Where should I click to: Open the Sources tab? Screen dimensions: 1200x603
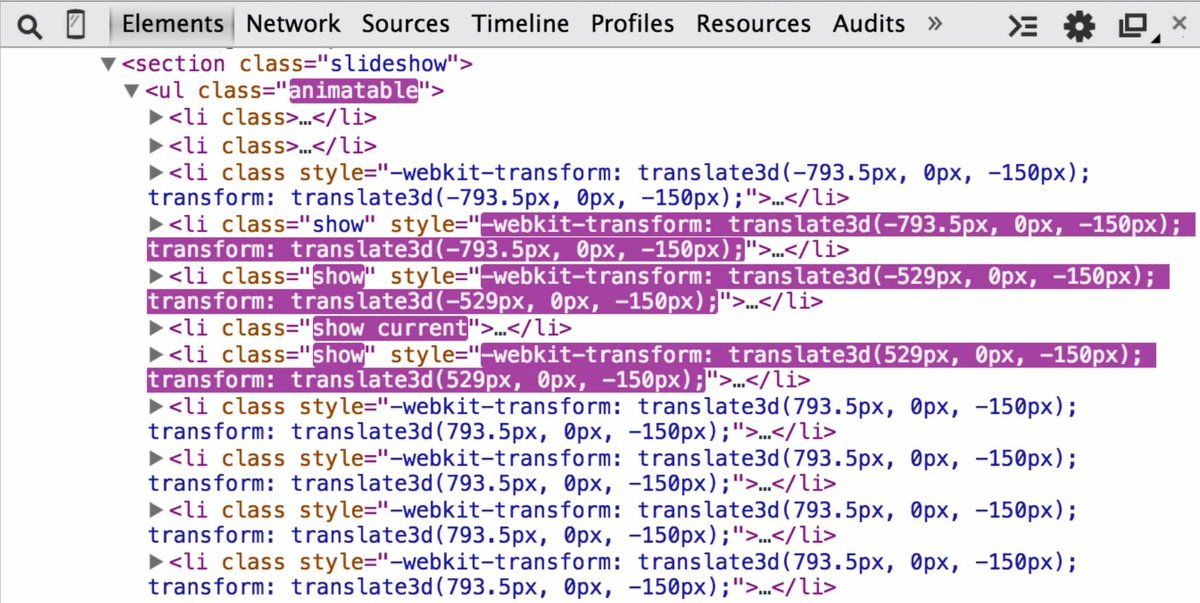pyautogui.click(x=406, y=23)
